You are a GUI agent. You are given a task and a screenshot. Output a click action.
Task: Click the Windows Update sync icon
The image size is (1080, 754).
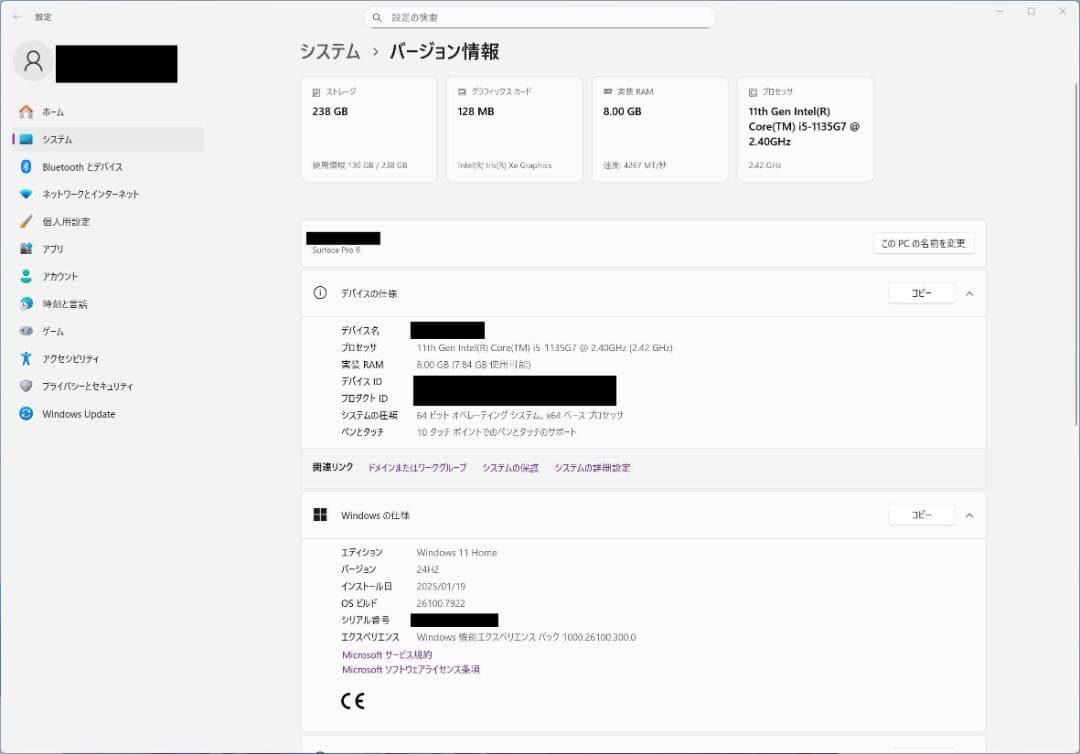26,414
